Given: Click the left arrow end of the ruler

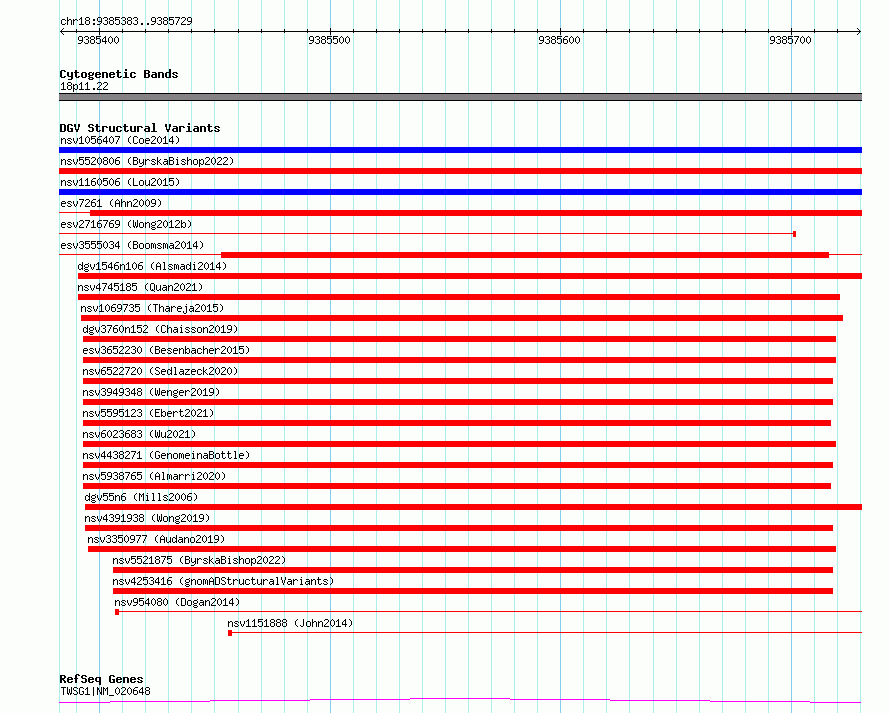Looking at the screenshot, I should [62, 31].
